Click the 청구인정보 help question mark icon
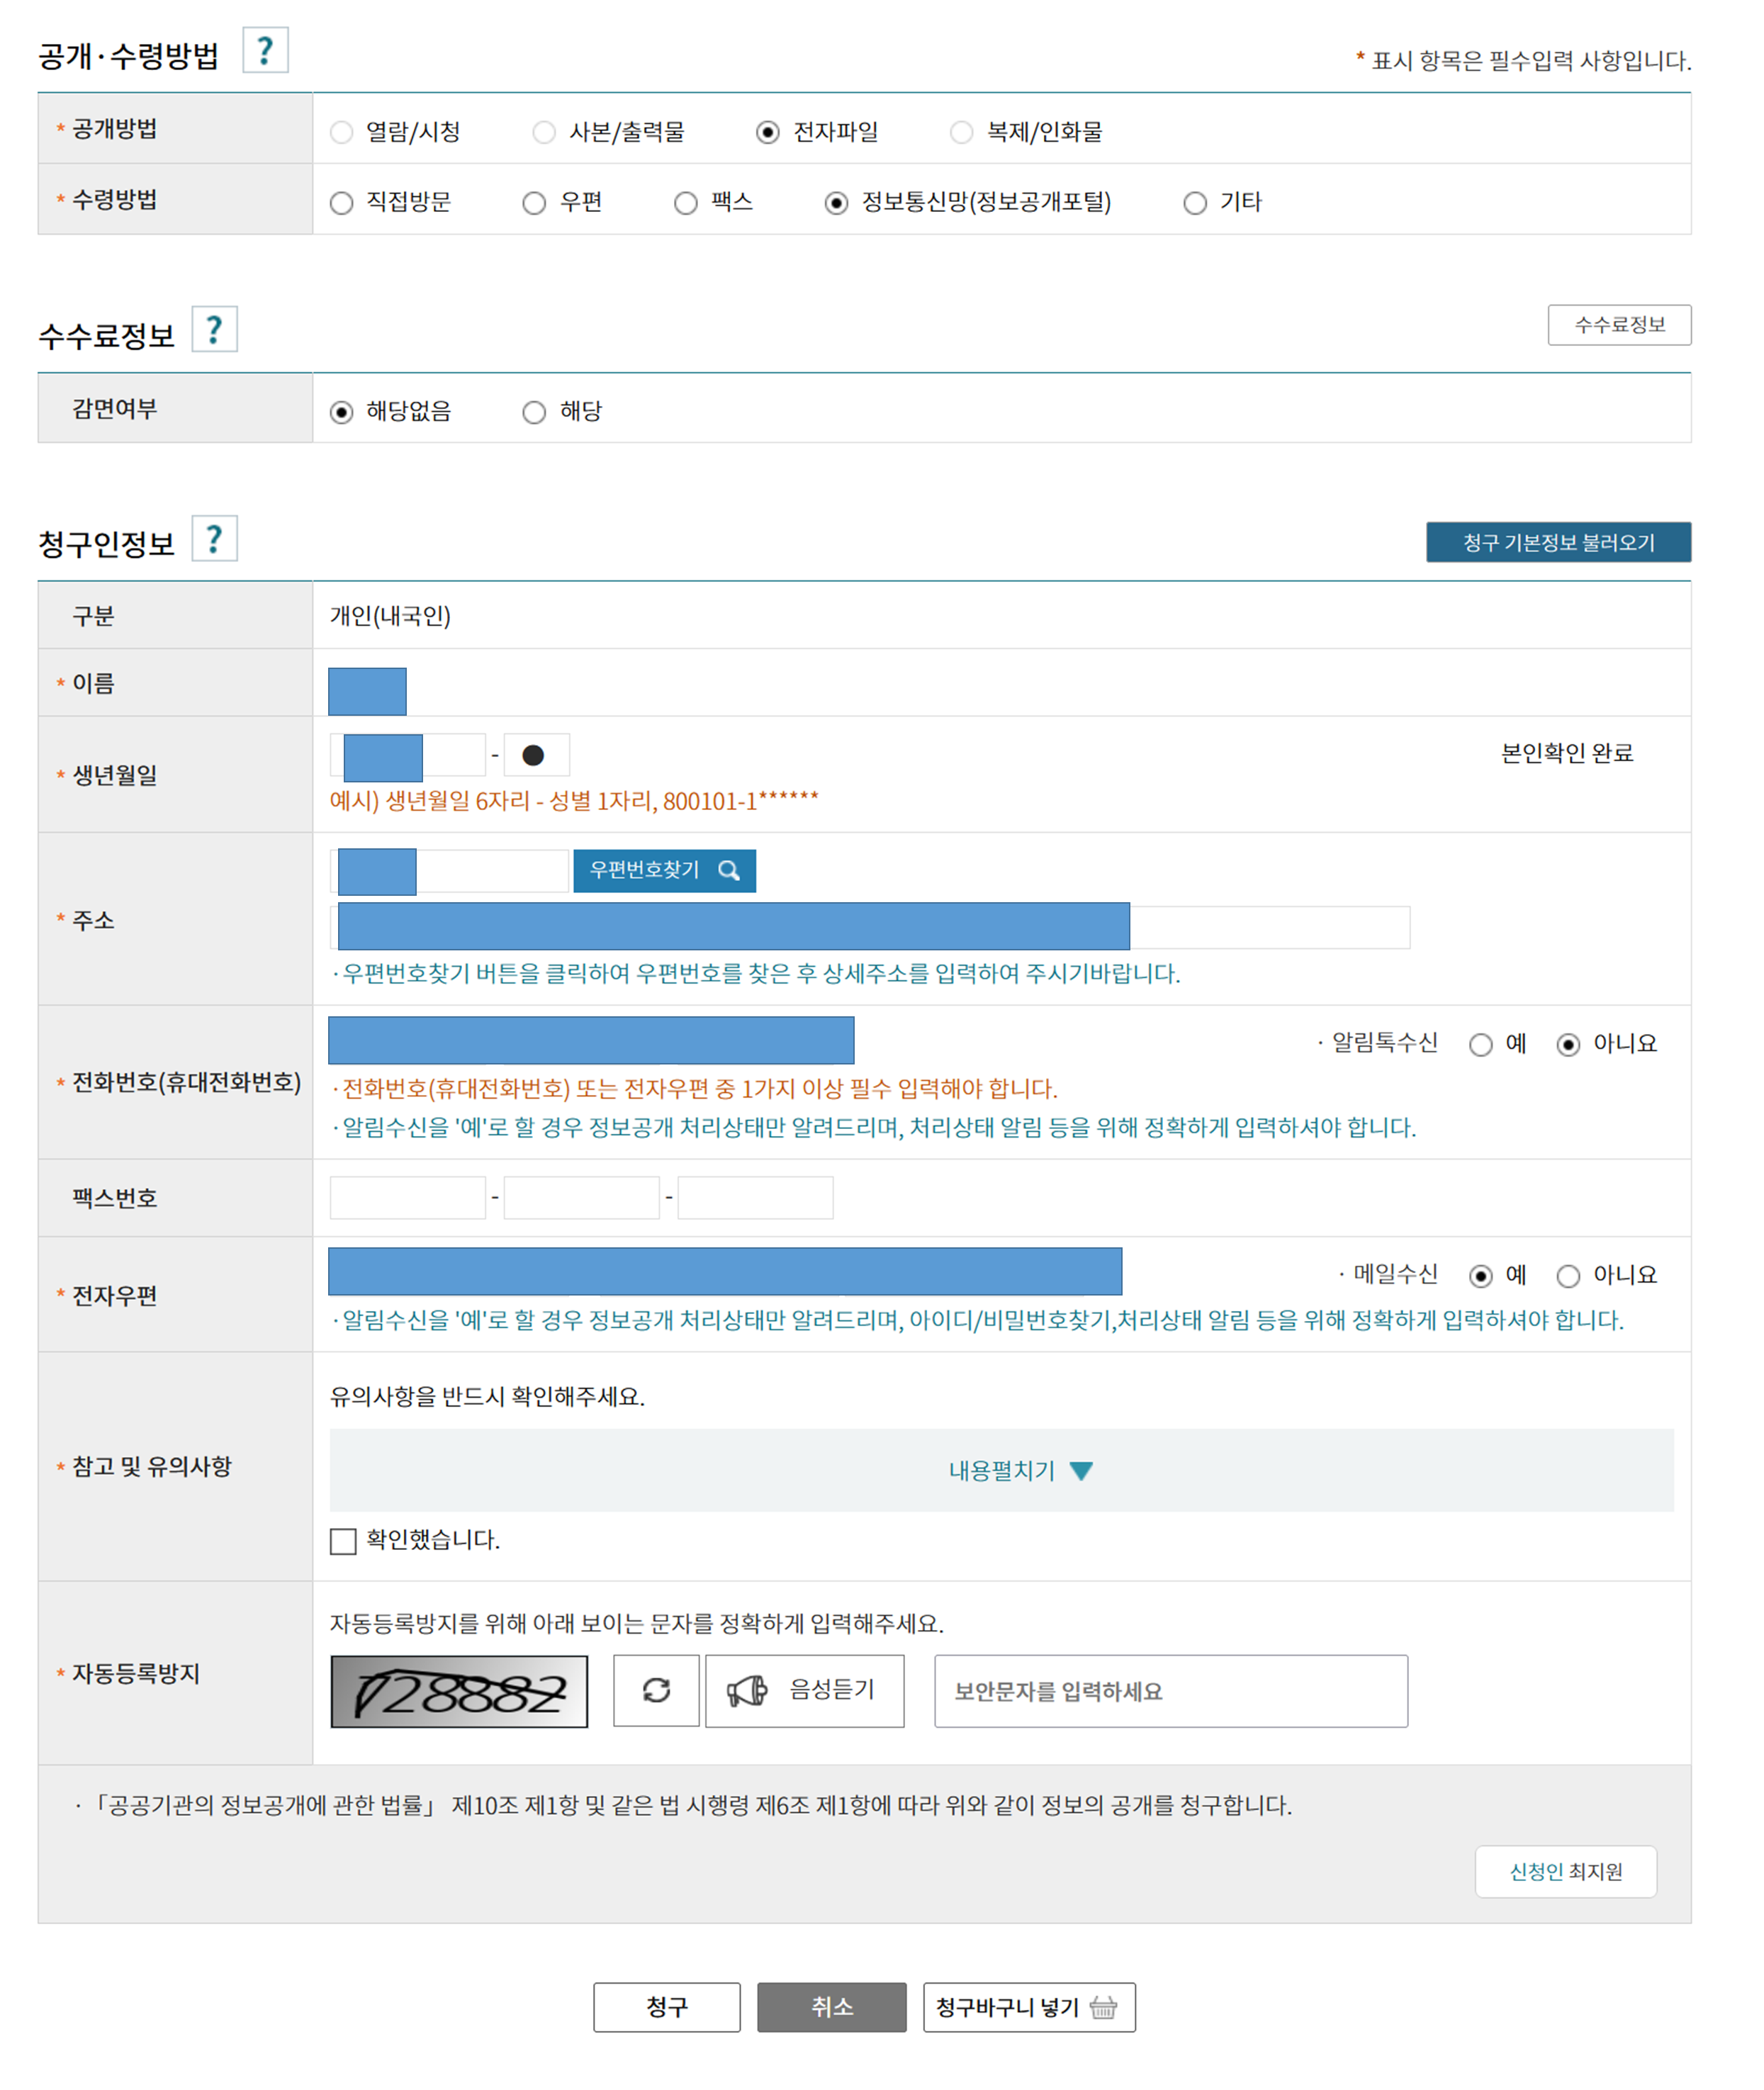 pos(214,539)
